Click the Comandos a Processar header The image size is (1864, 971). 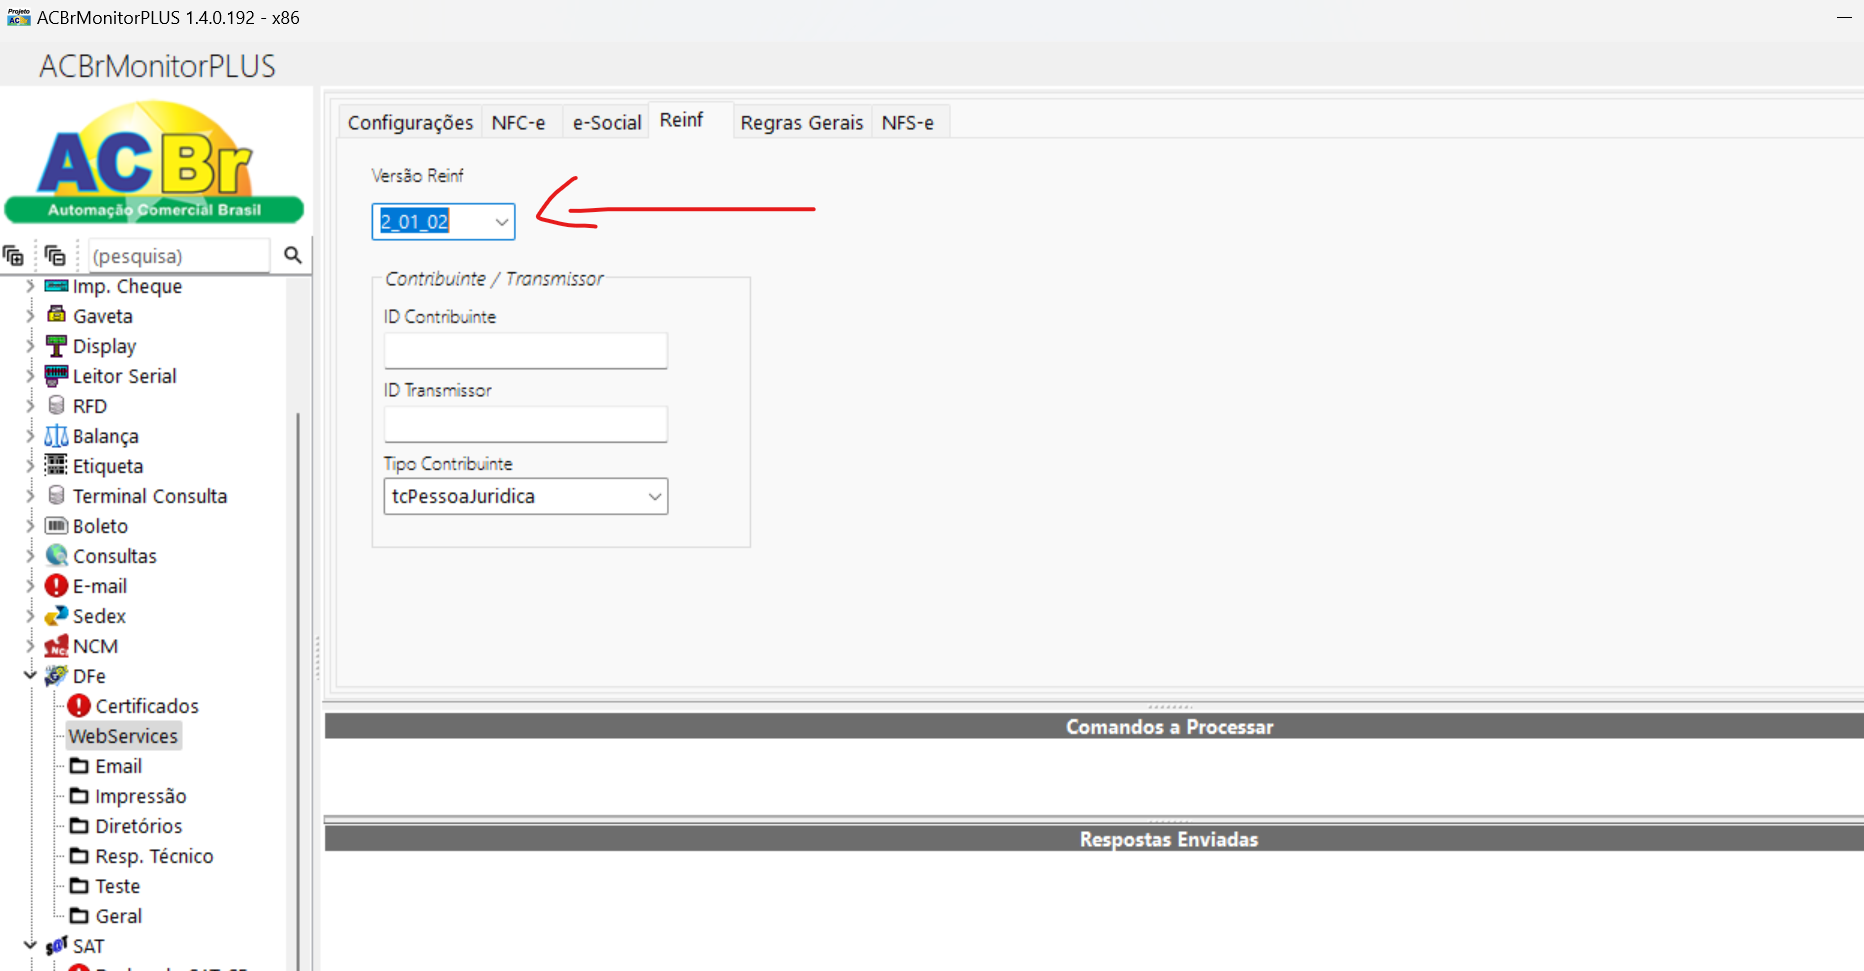[1094, 726]
